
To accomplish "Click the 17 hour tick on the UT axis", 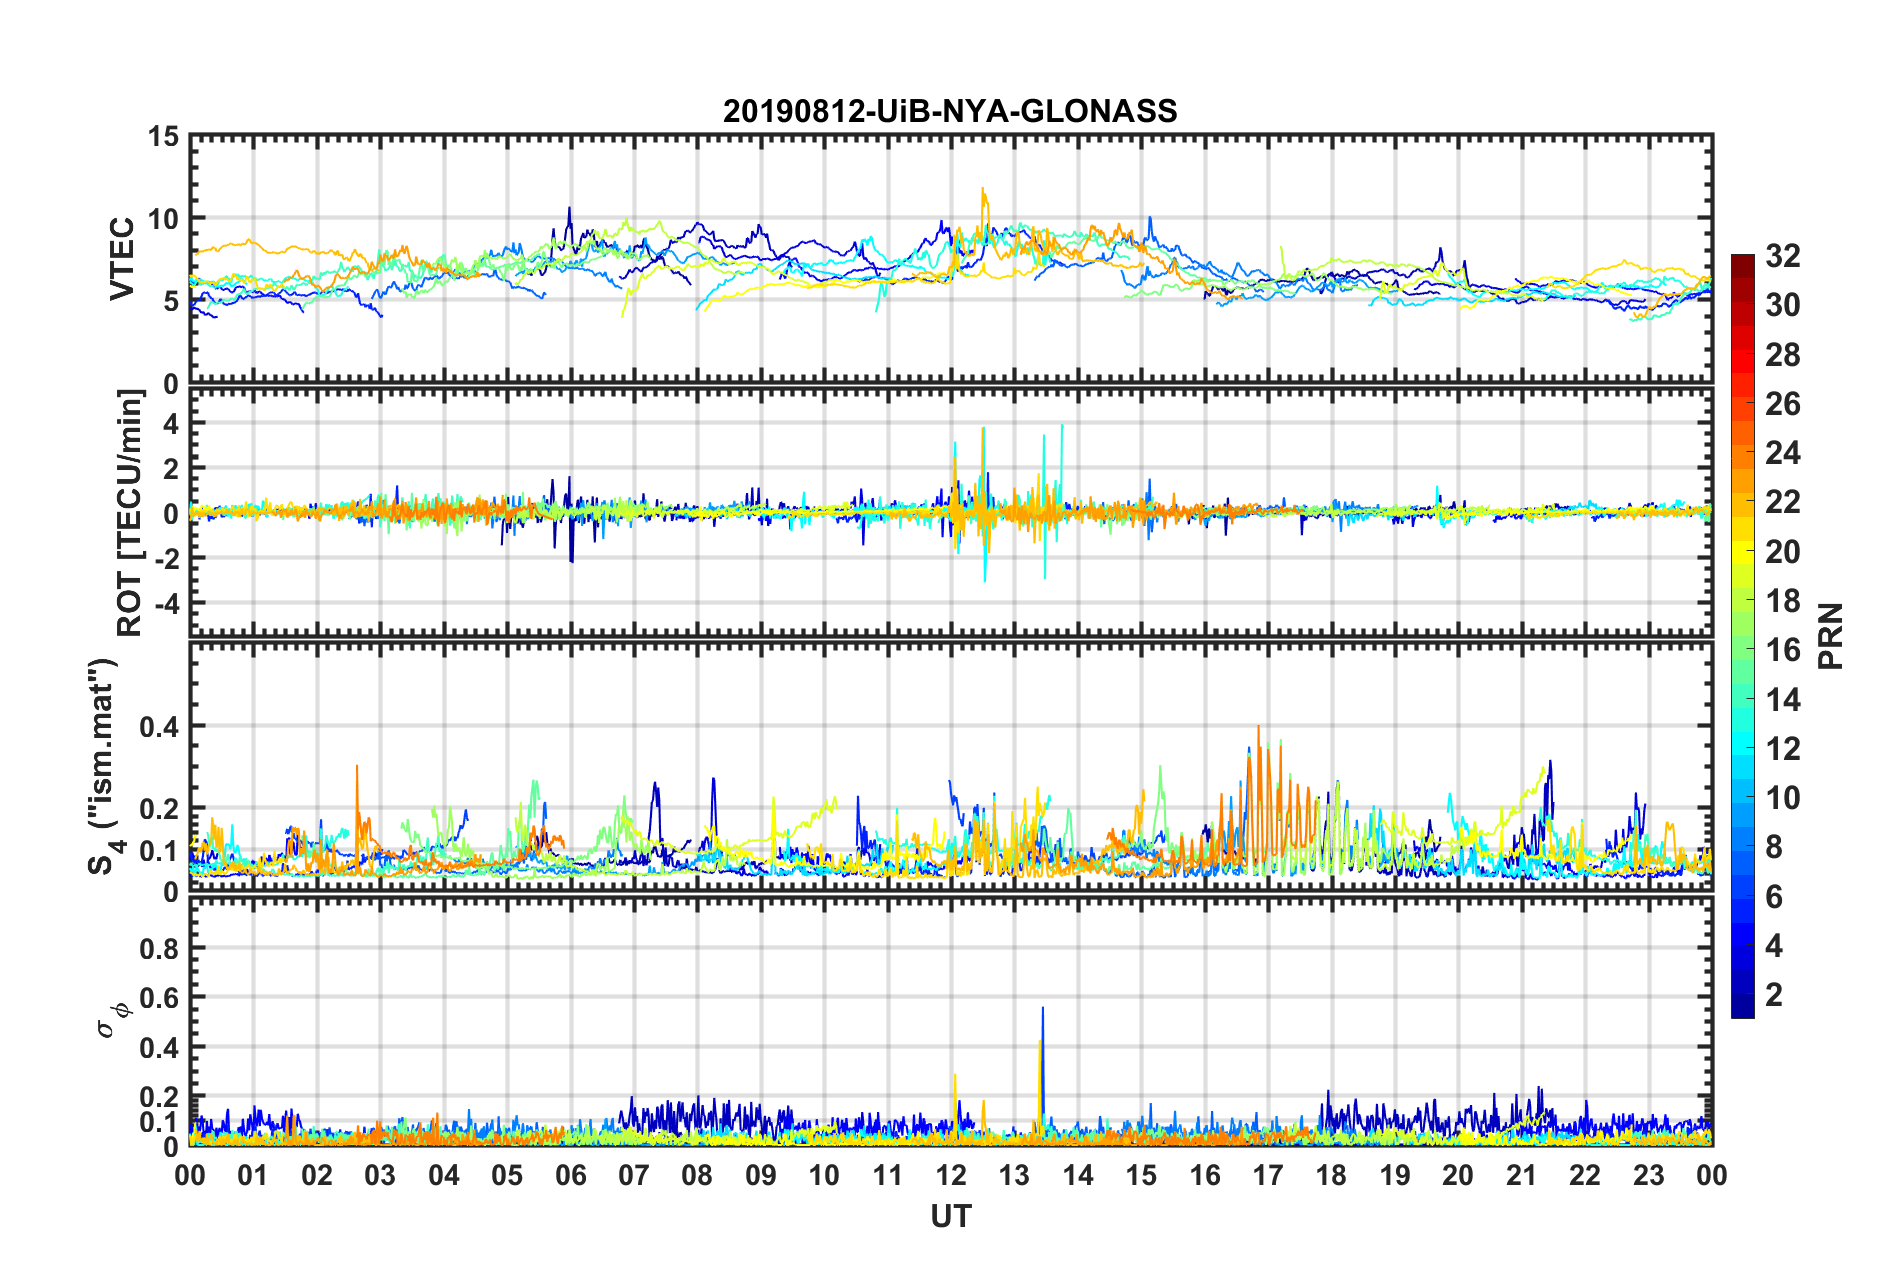I will pyautogui.click(x=1268, y=1175).
